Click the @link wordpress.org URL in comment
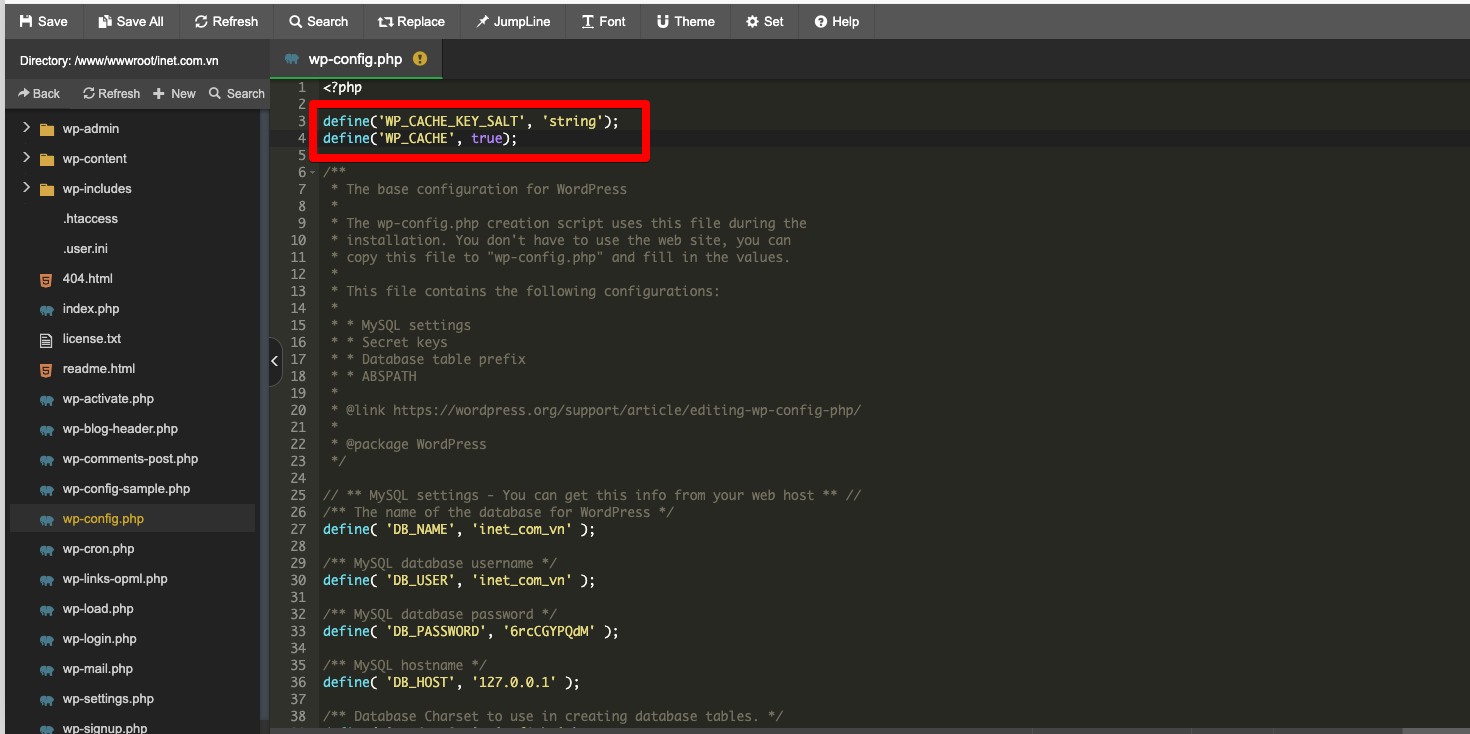 627,410
